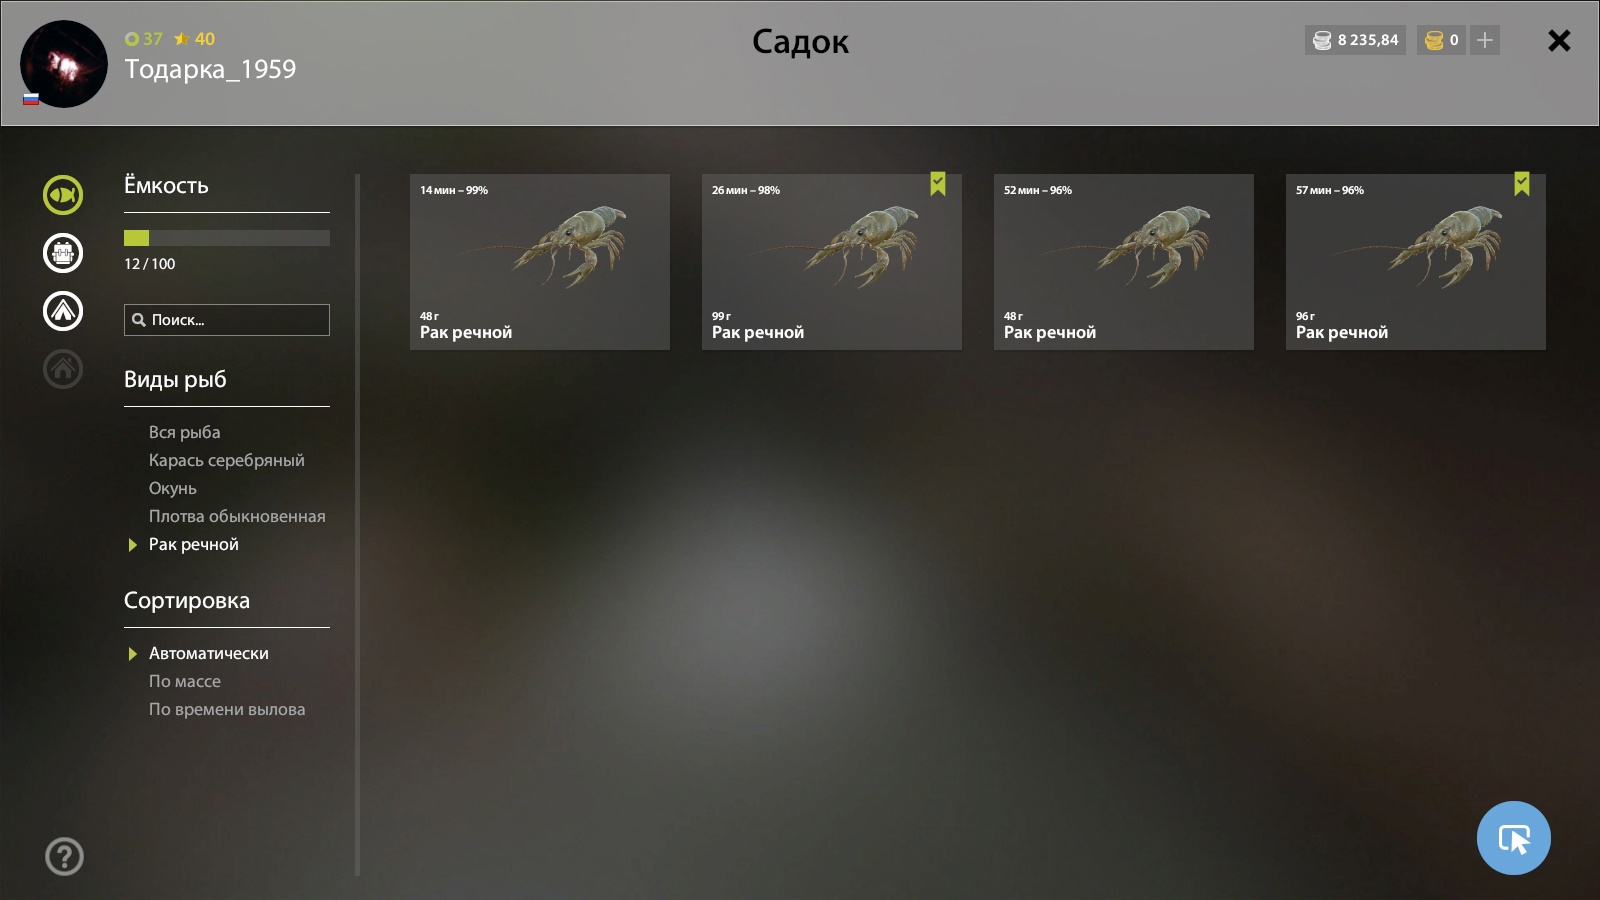Select the second sidebar inventory icon
The width and height of the screenshot is (1600, 900).
tap(63, 253)
